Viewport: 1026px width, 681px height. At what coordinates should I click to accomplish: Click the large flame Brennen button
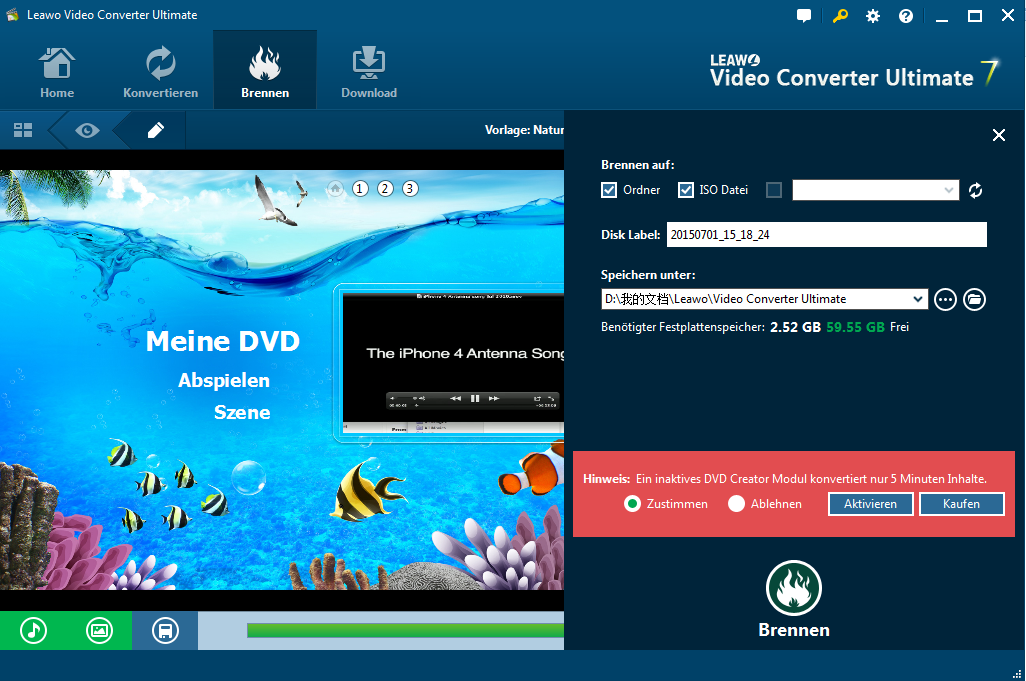click(793, 588)
